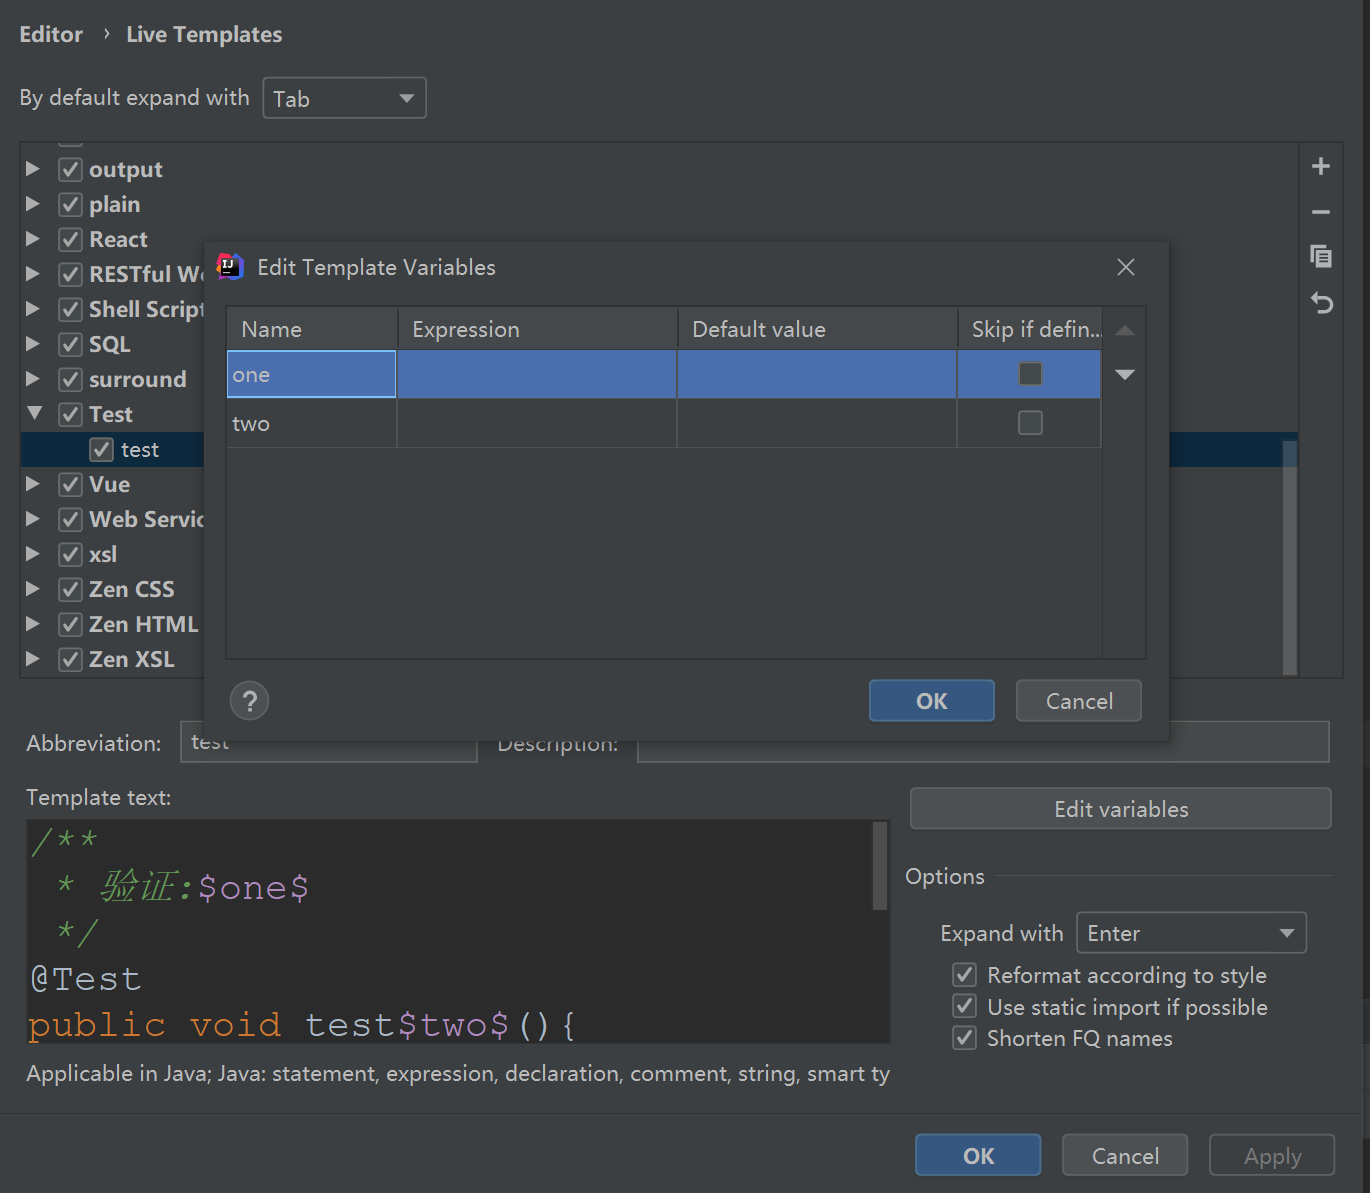Click OK in the settings window
Screen dimensions: 1370x1193
[978, 1156]
